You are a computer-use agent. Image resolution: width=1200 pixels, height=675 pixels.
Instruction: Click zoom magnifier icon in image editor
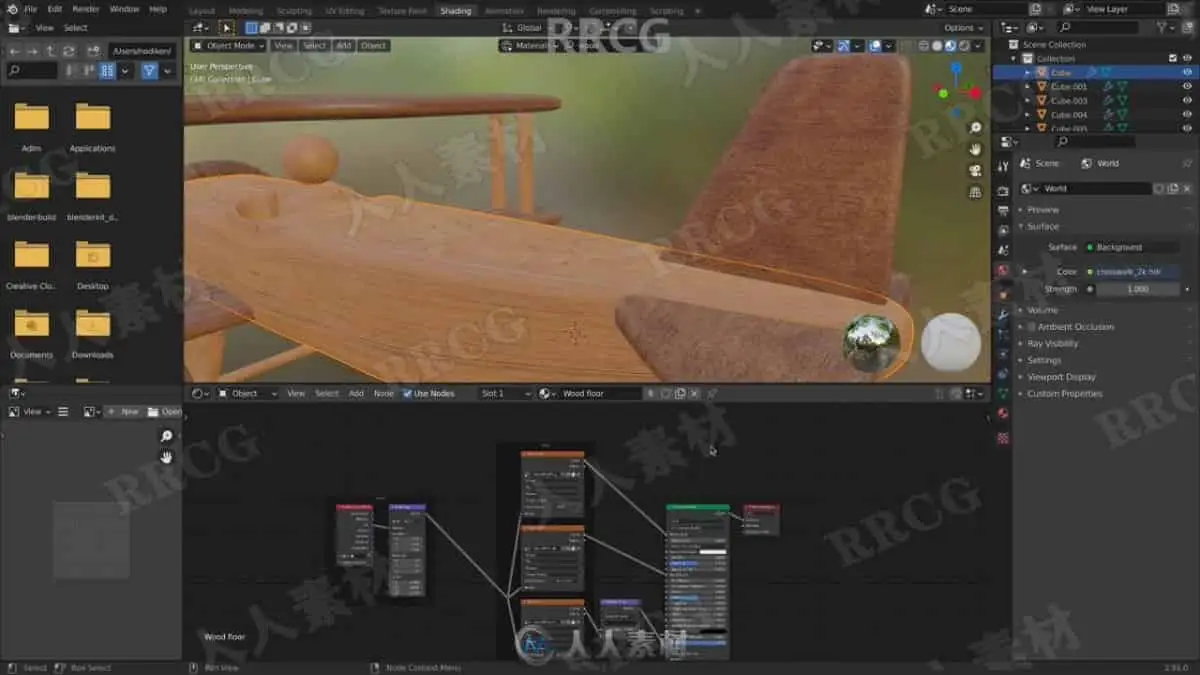pos(166,436)
